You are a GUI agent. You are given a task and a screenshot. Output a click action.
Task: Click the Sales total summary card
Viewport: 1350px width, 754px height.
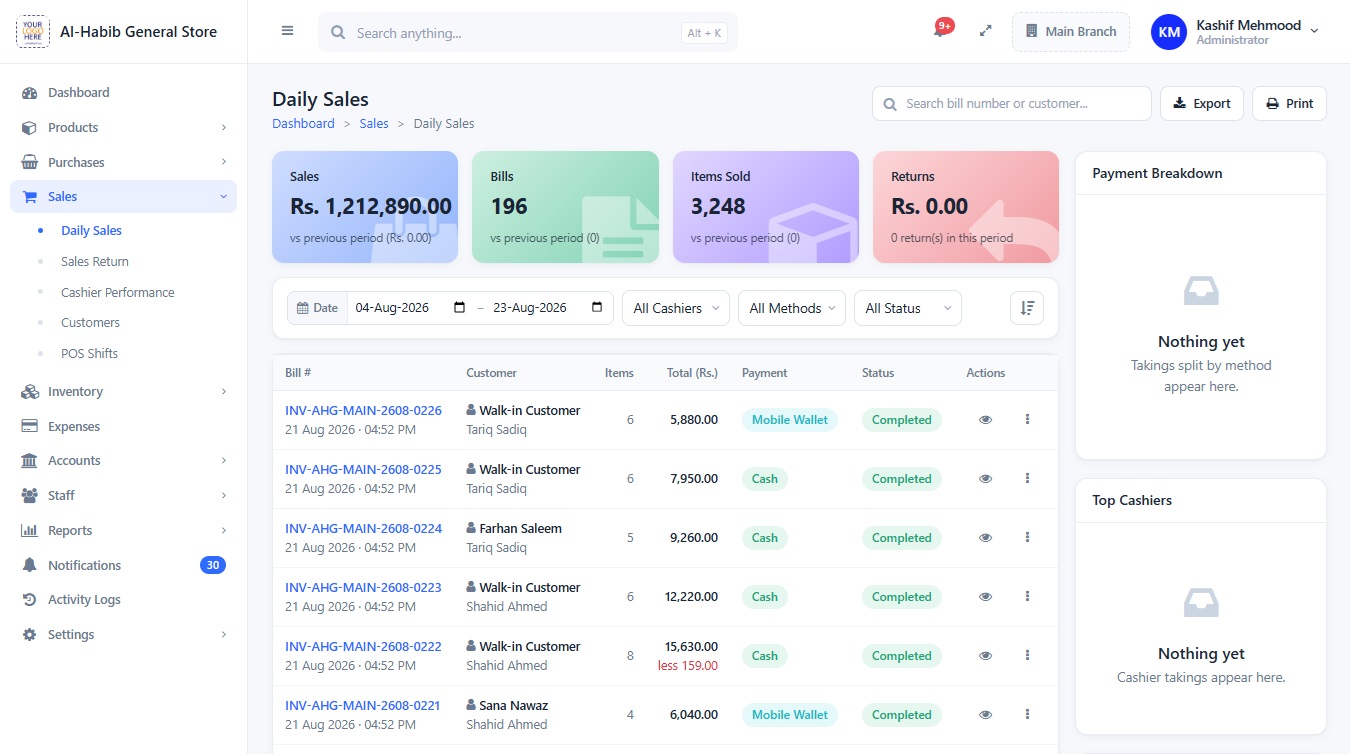(365, 207)
